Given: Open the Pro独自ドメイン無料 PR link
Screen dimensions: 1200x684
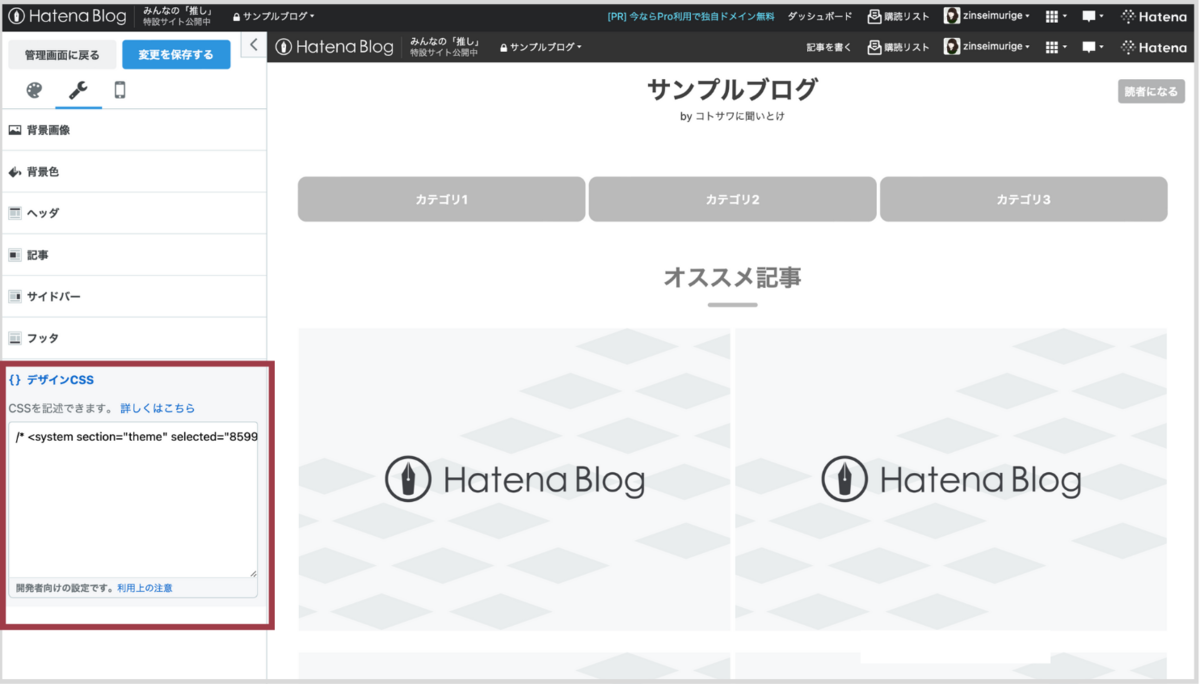Looking at the screenshot, I should tap(691, 17).
